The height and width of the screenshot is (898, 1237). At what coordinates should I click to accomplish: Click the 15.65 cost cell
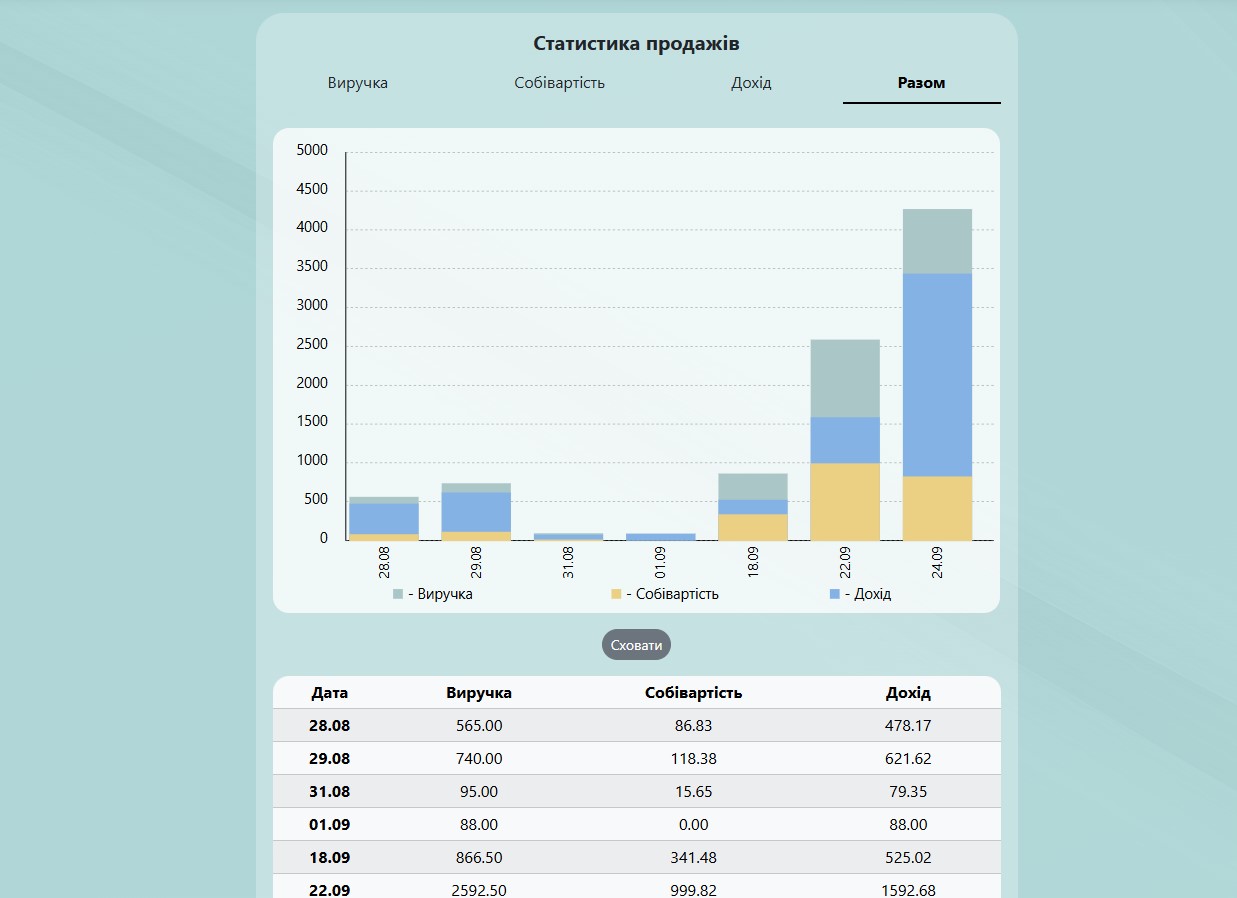[x=694, y=792]
